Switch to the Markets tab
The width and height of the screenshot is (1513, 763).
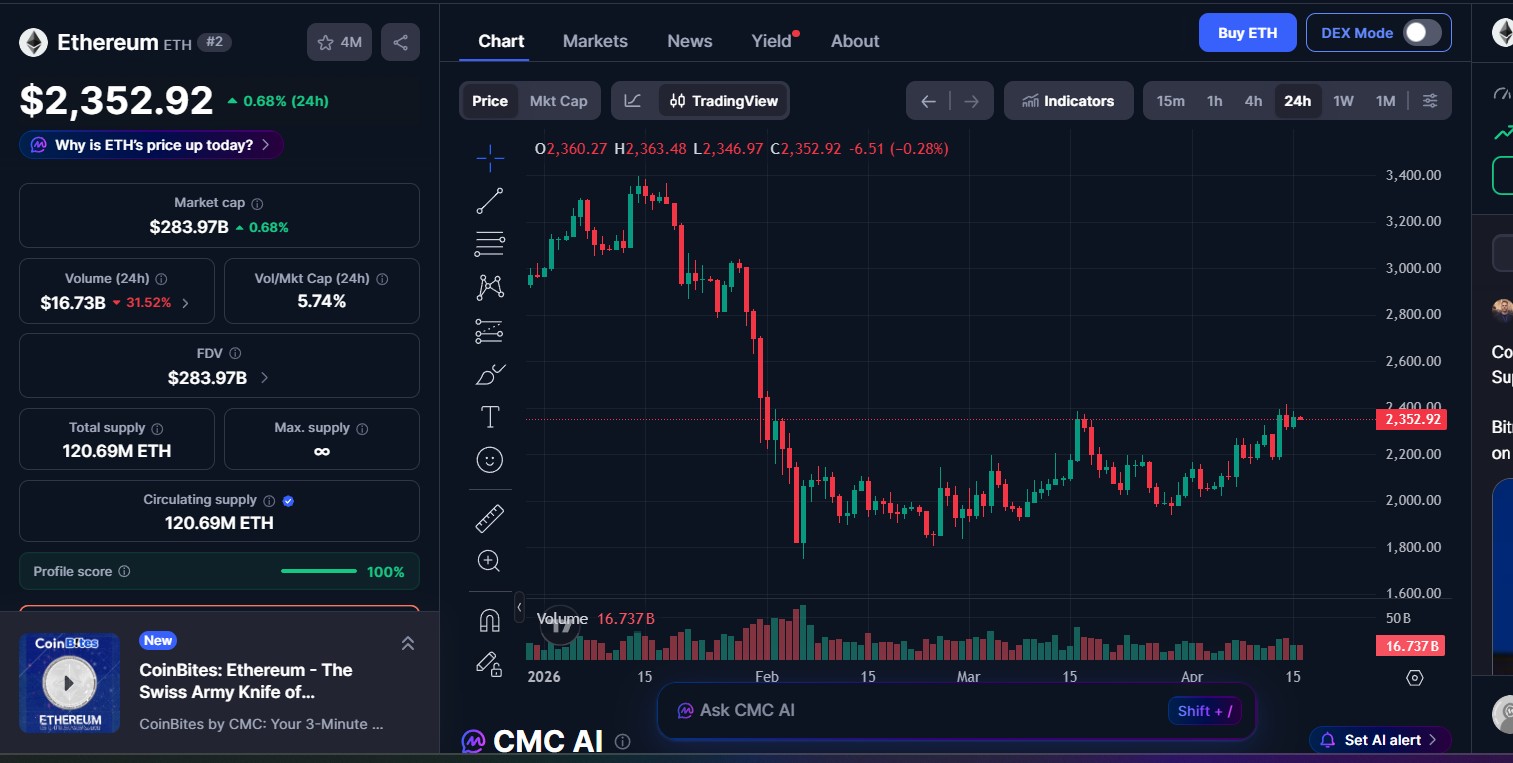coord(595,41)
